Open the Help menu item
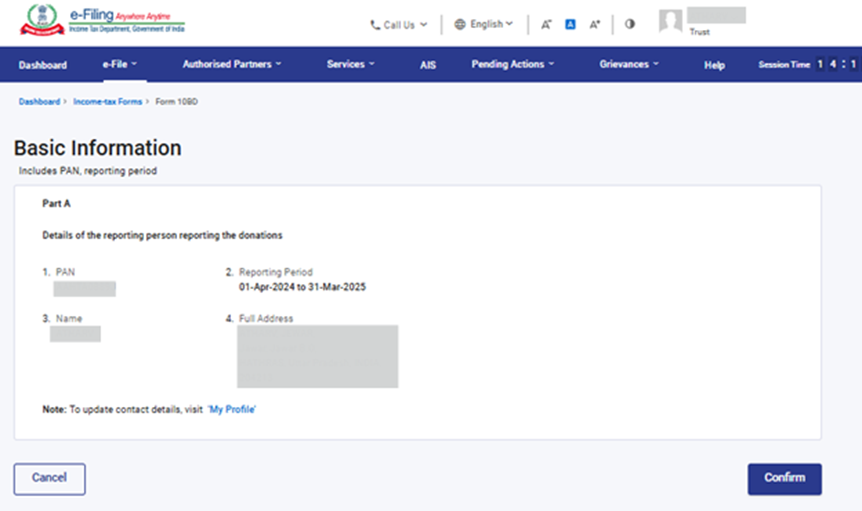The height and width of the screenshot is (511, 862). coord(714,65)
